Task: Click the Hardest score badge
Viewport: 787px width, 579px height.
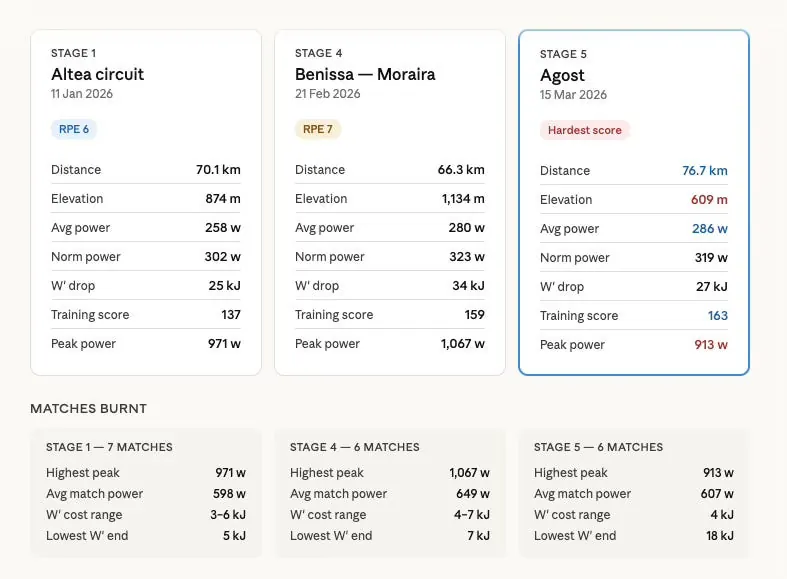Action: [x=585, y=130]
